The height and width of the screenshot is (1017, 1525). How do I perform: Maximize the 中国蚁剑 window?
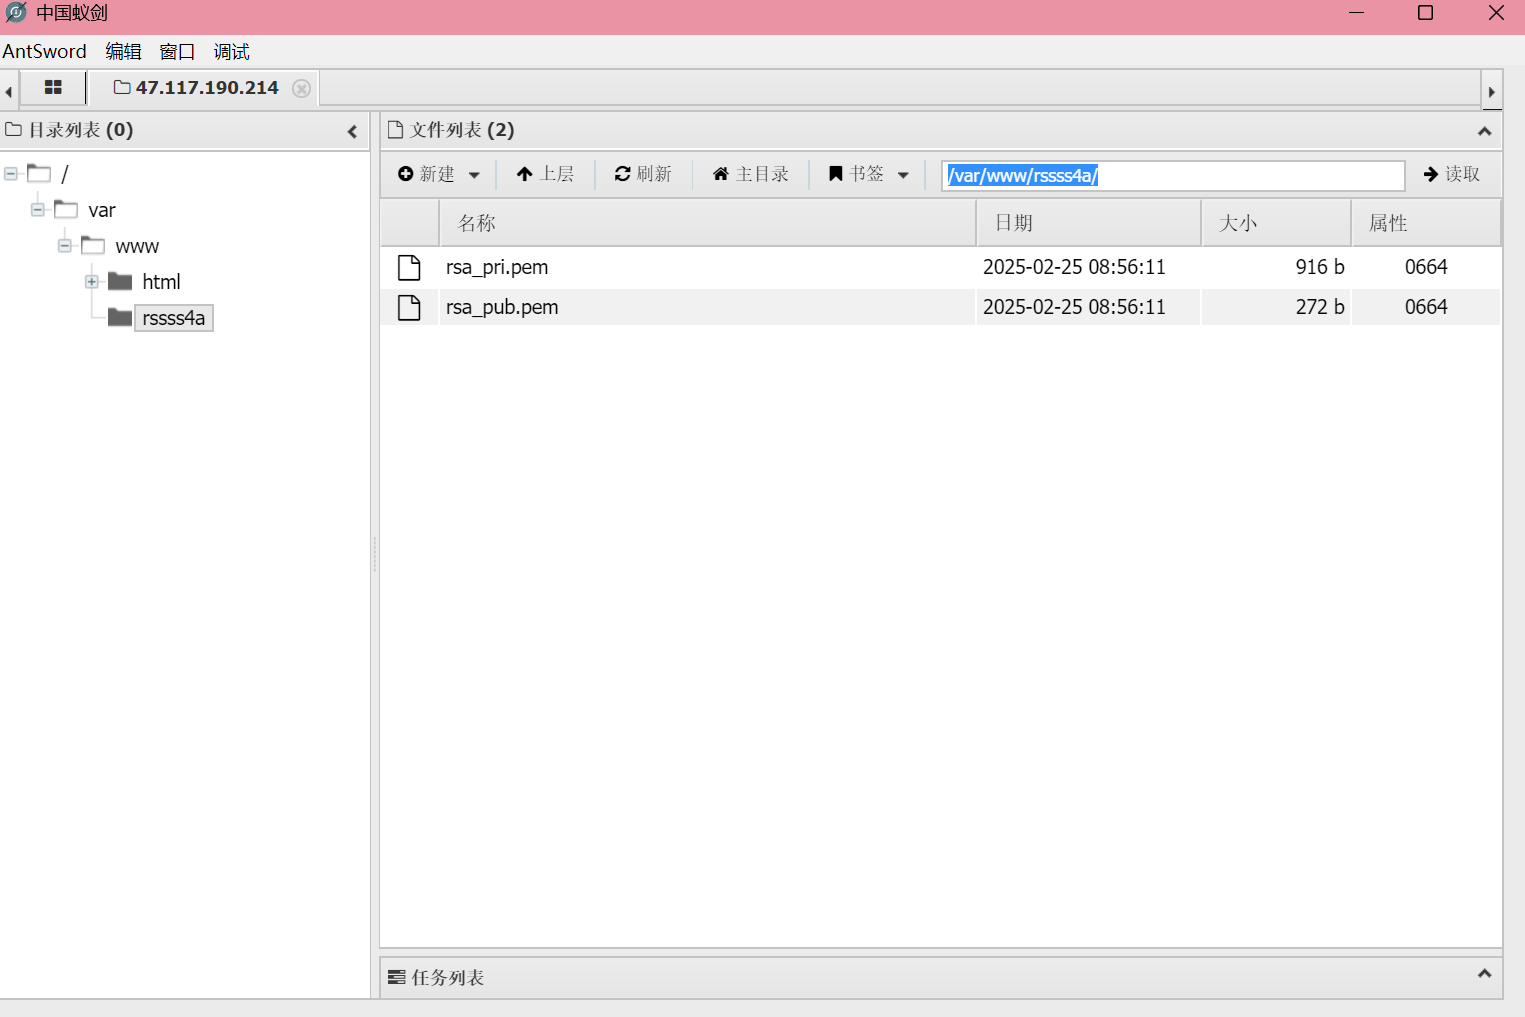coord(1426,13)
